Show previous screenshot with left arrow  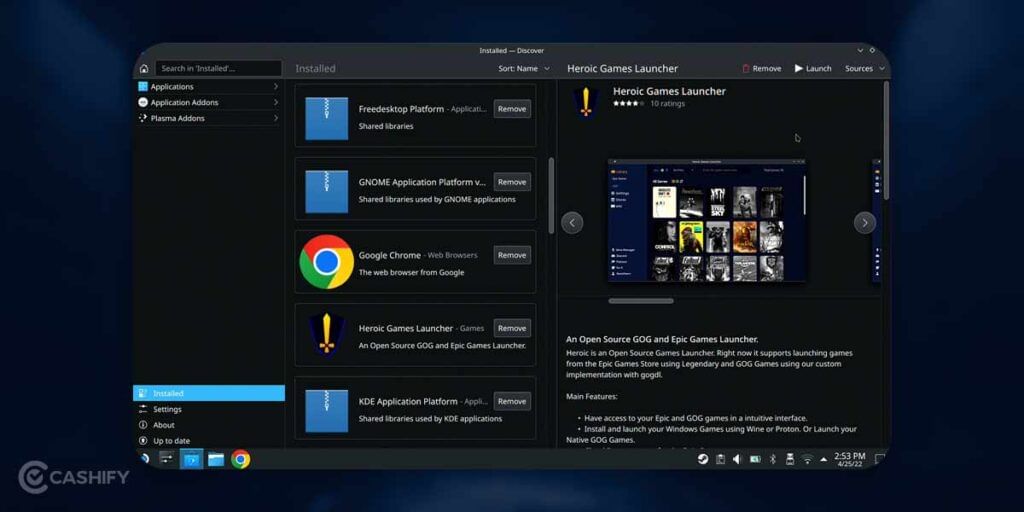click(572, 223)
